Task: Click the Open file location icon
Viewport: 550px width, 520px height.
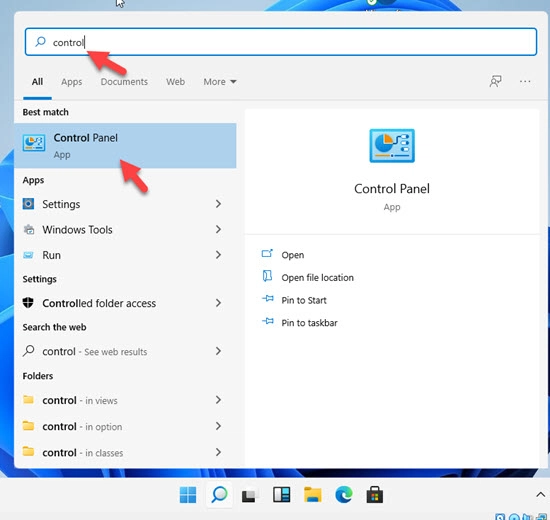Action: (x=267, y=276)
